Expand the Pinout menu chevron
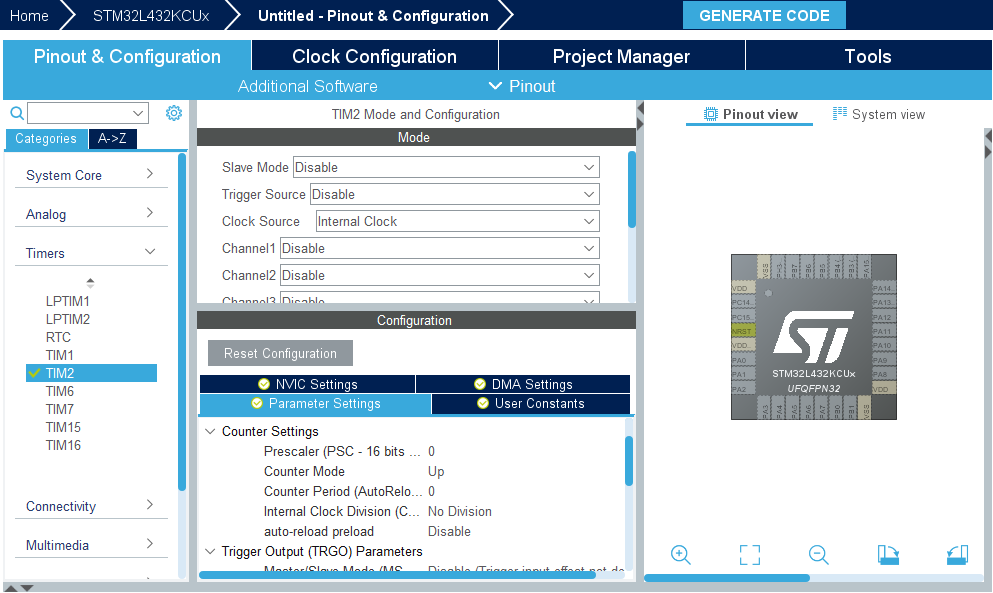993x593 pixels. [x=495, y=86]
